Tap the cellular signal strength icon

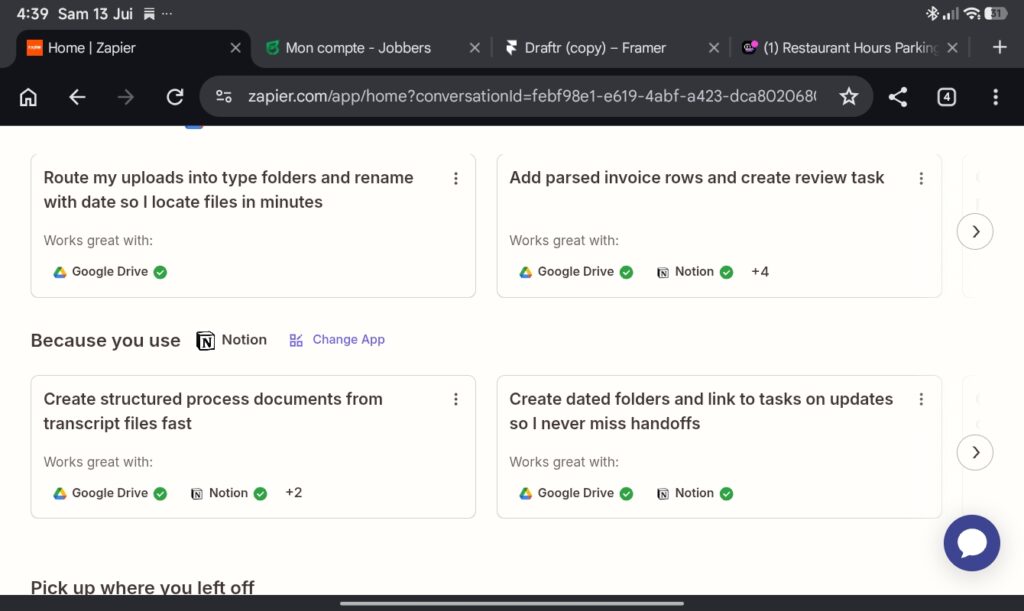tap(950, 13)
